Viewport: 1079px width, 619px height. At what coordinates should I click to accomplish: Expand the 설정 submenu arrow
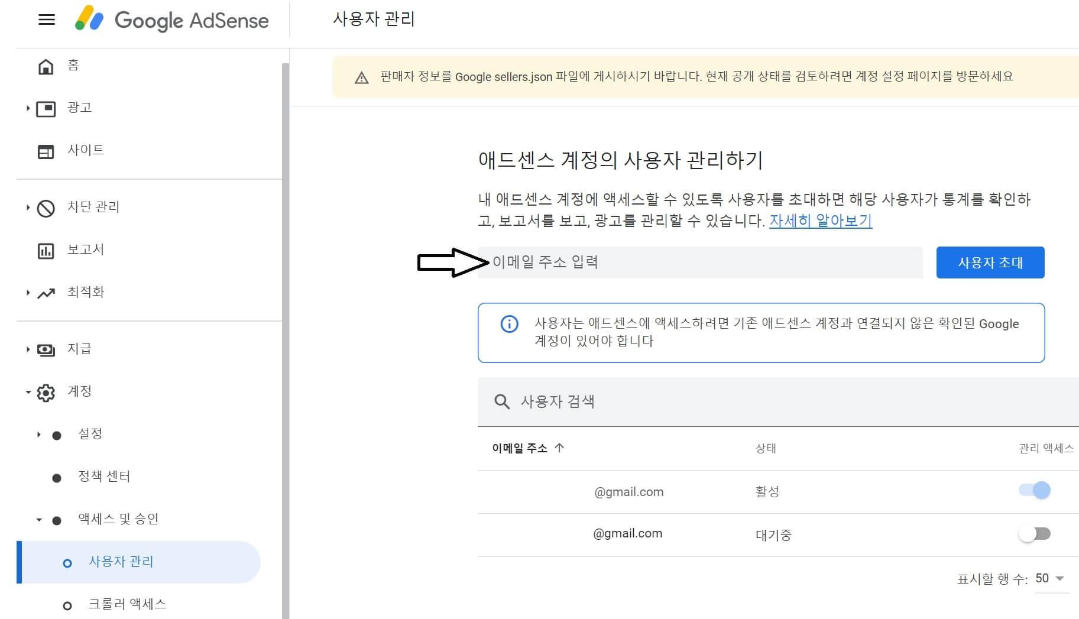click(39, 435)
